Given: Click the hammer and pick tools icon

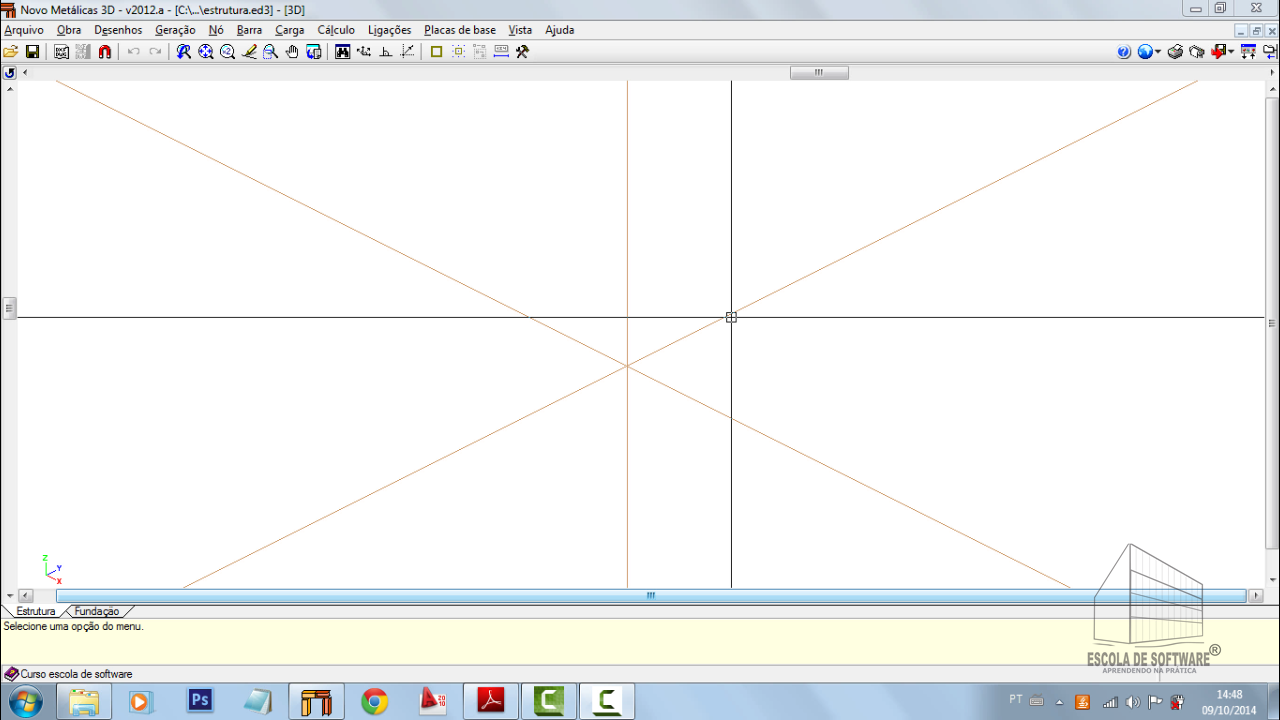Looking at the screenshot, I should [x=522, y=52].
